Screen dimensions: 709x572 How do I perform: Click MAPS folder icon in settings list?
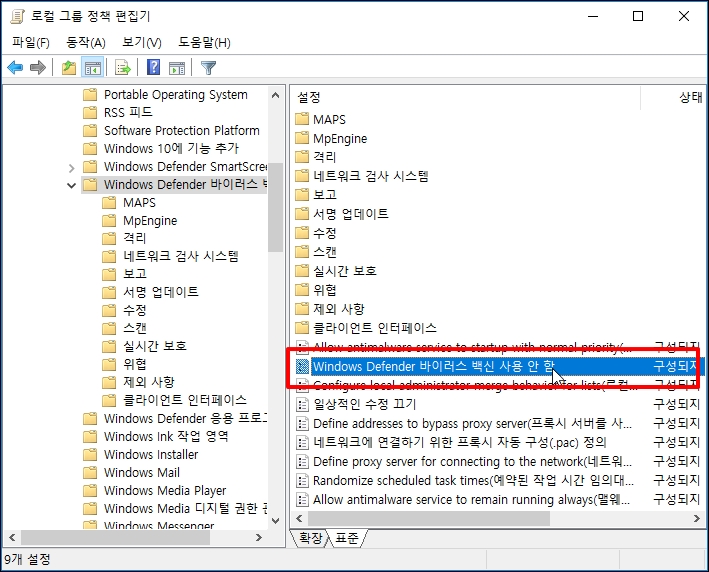[x=302, y=119]
